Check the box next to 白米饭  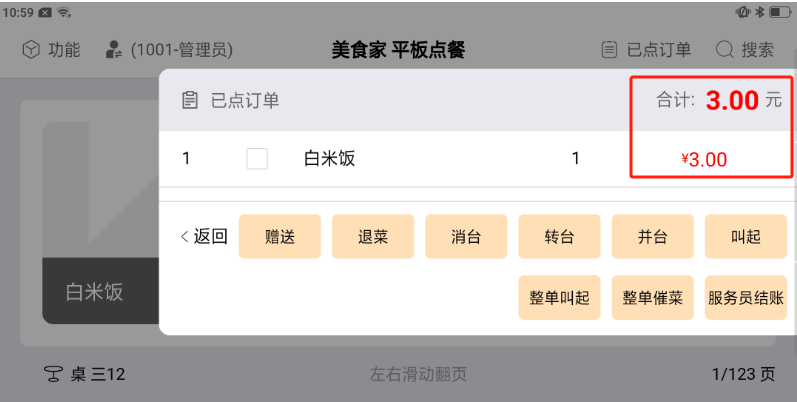coord(257,158)
